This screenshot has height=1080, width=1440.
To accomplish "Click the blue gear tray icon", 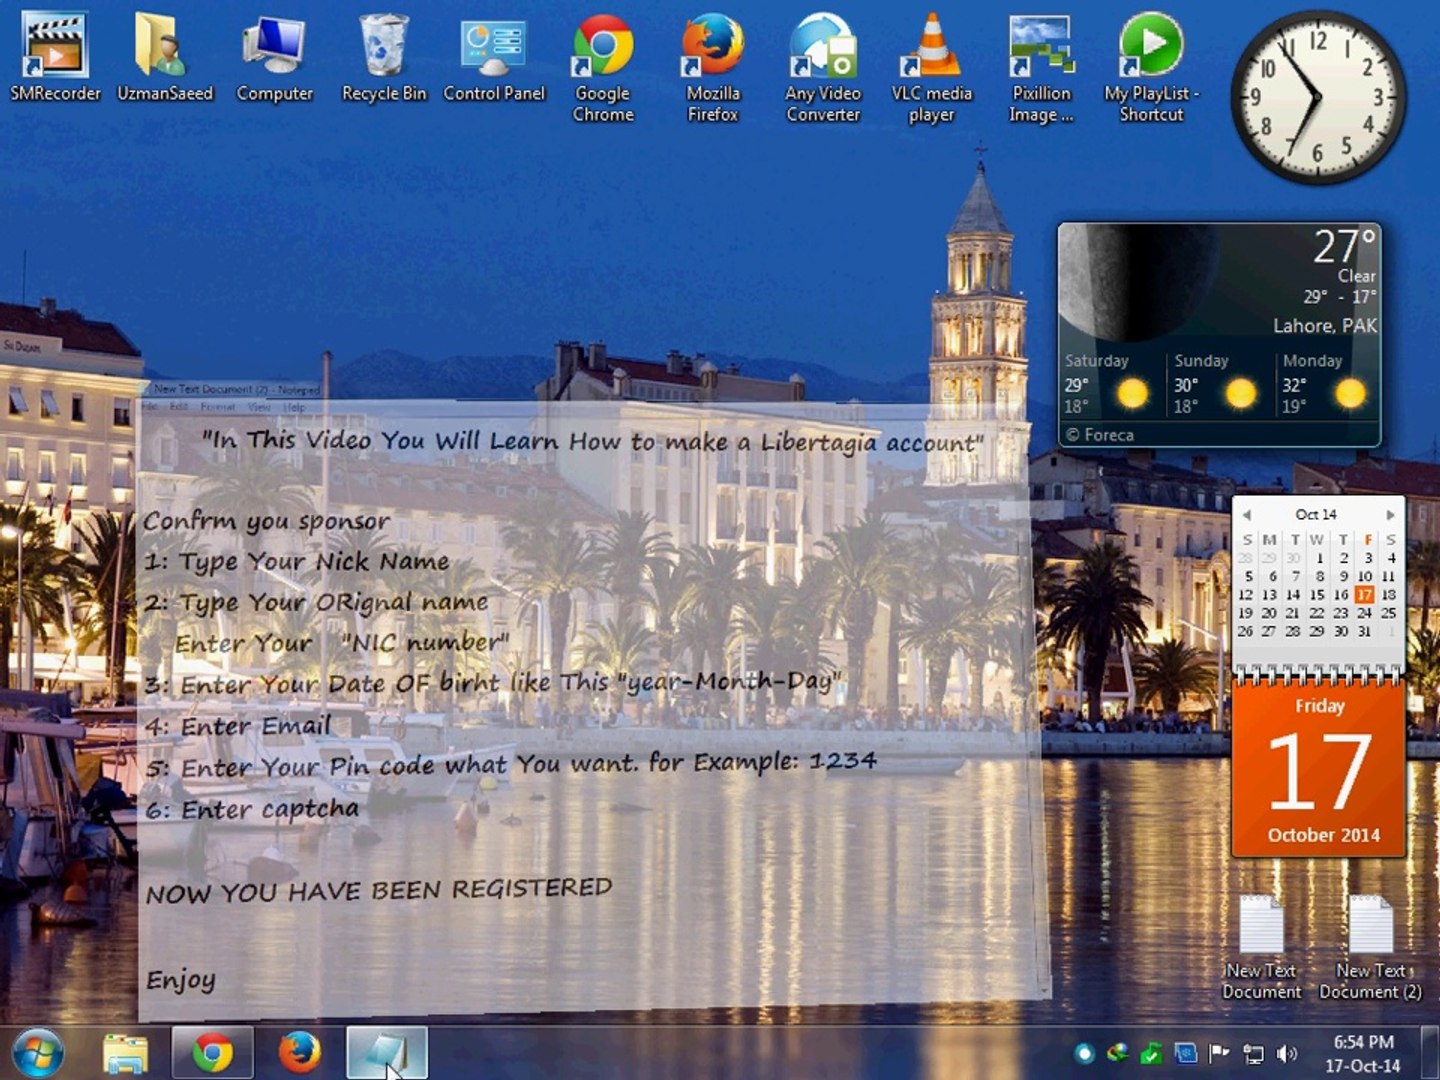I will [x=1185, y=1053].
